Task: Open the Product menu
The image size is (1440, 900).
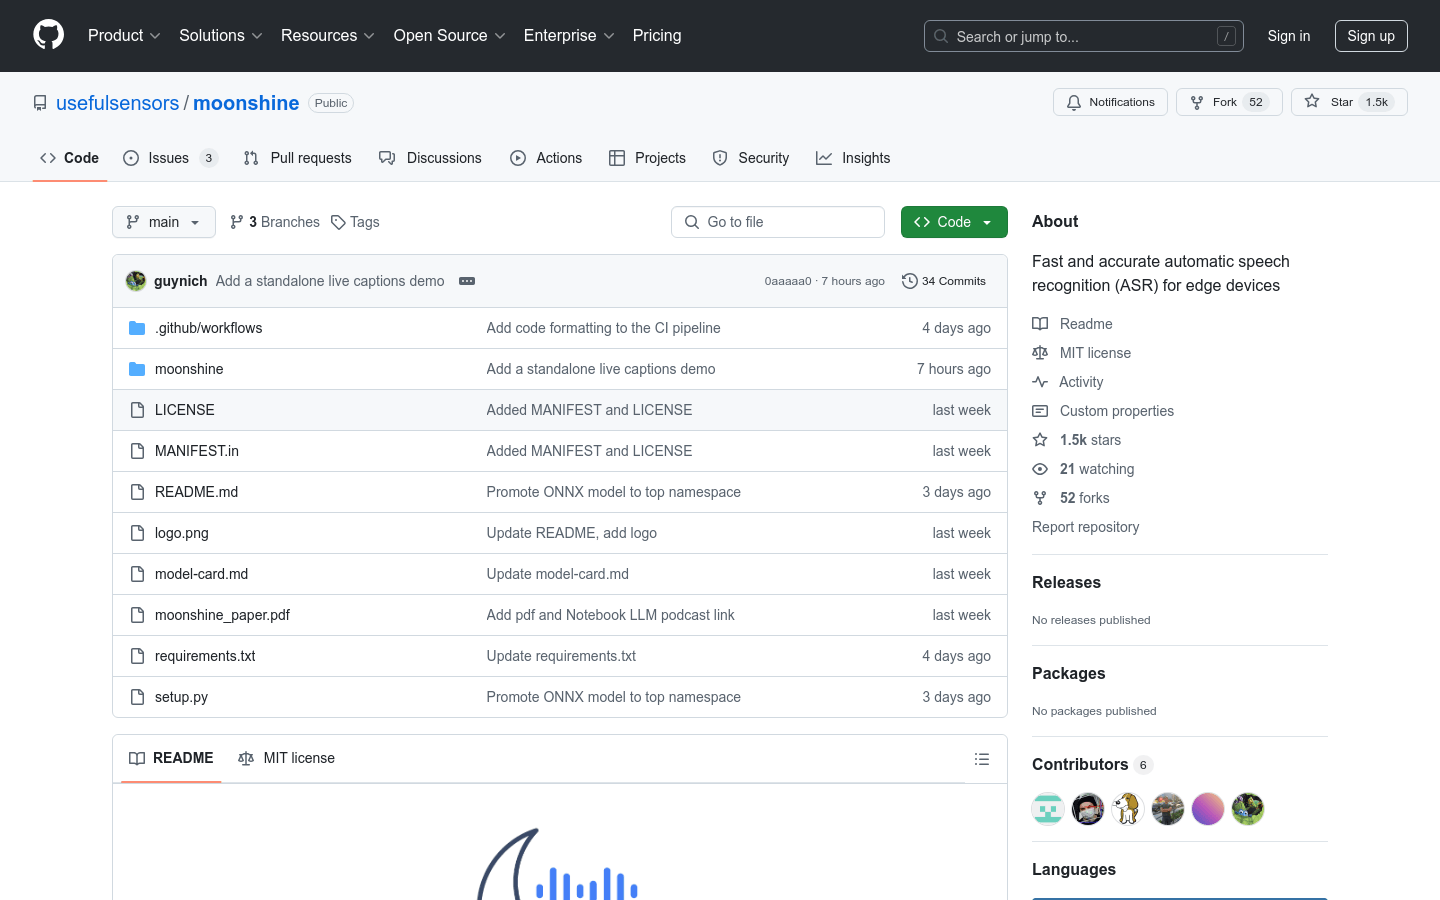Action: (124, 35)
